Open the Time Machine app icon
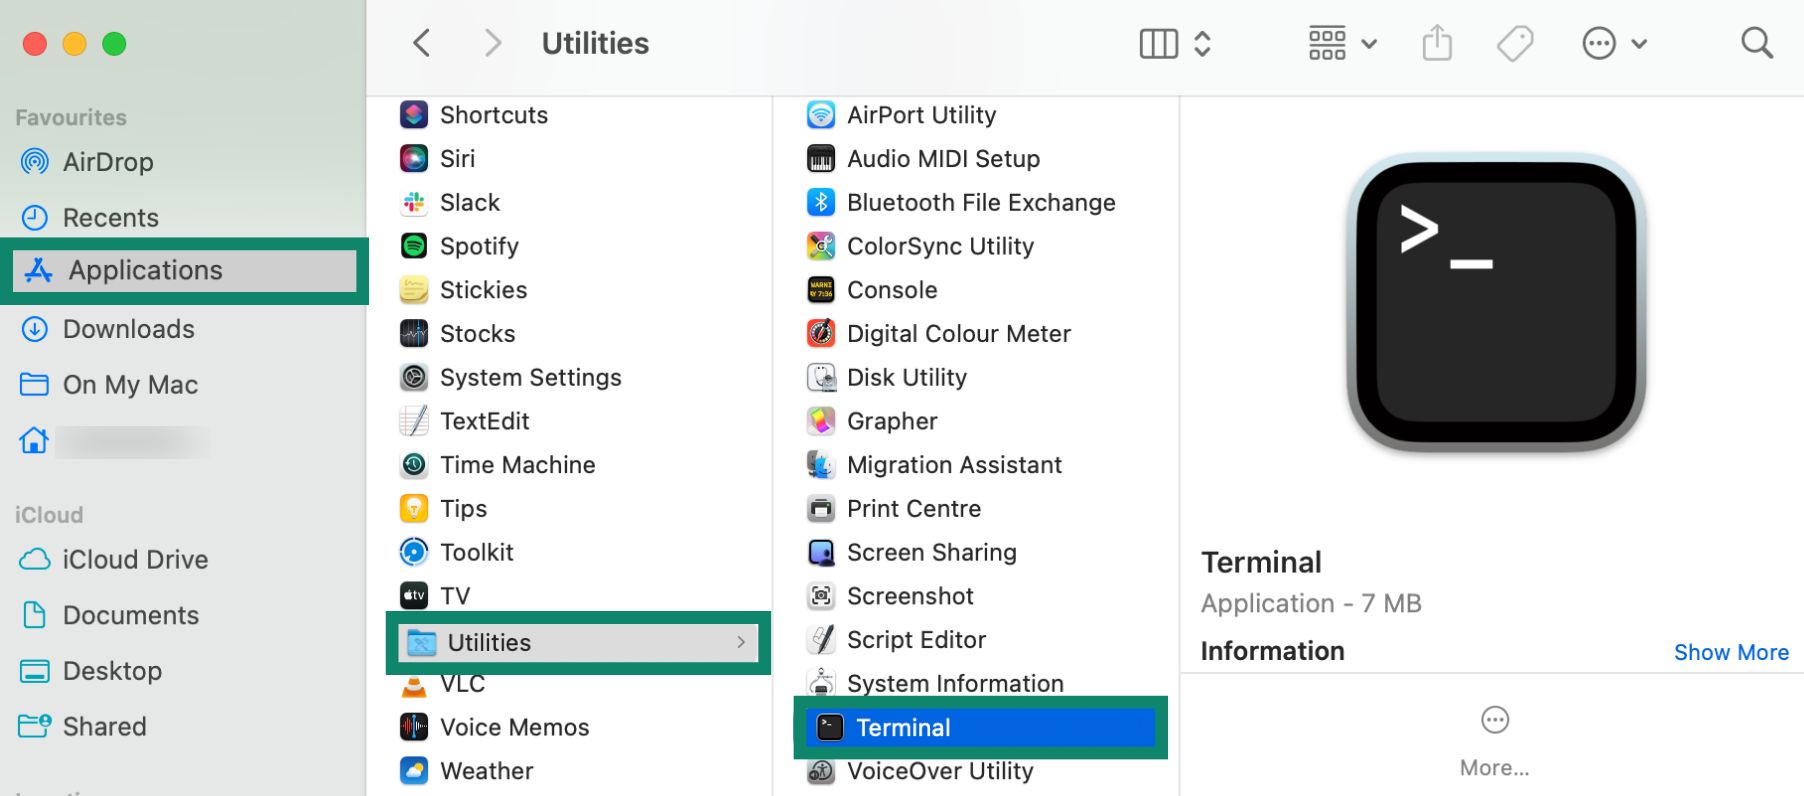 pos(413,464)
